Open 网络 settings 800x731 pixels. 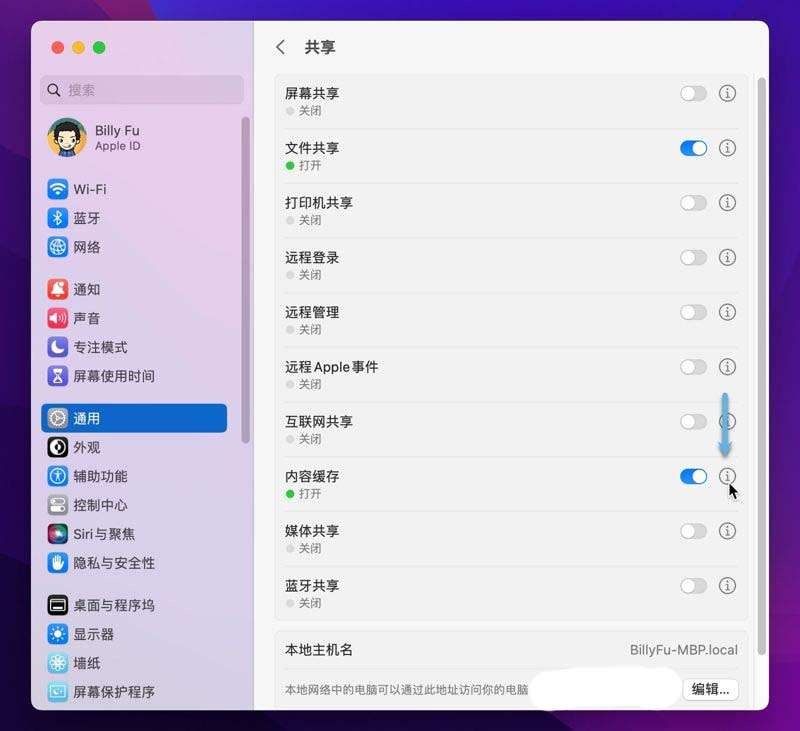(93, 247)
